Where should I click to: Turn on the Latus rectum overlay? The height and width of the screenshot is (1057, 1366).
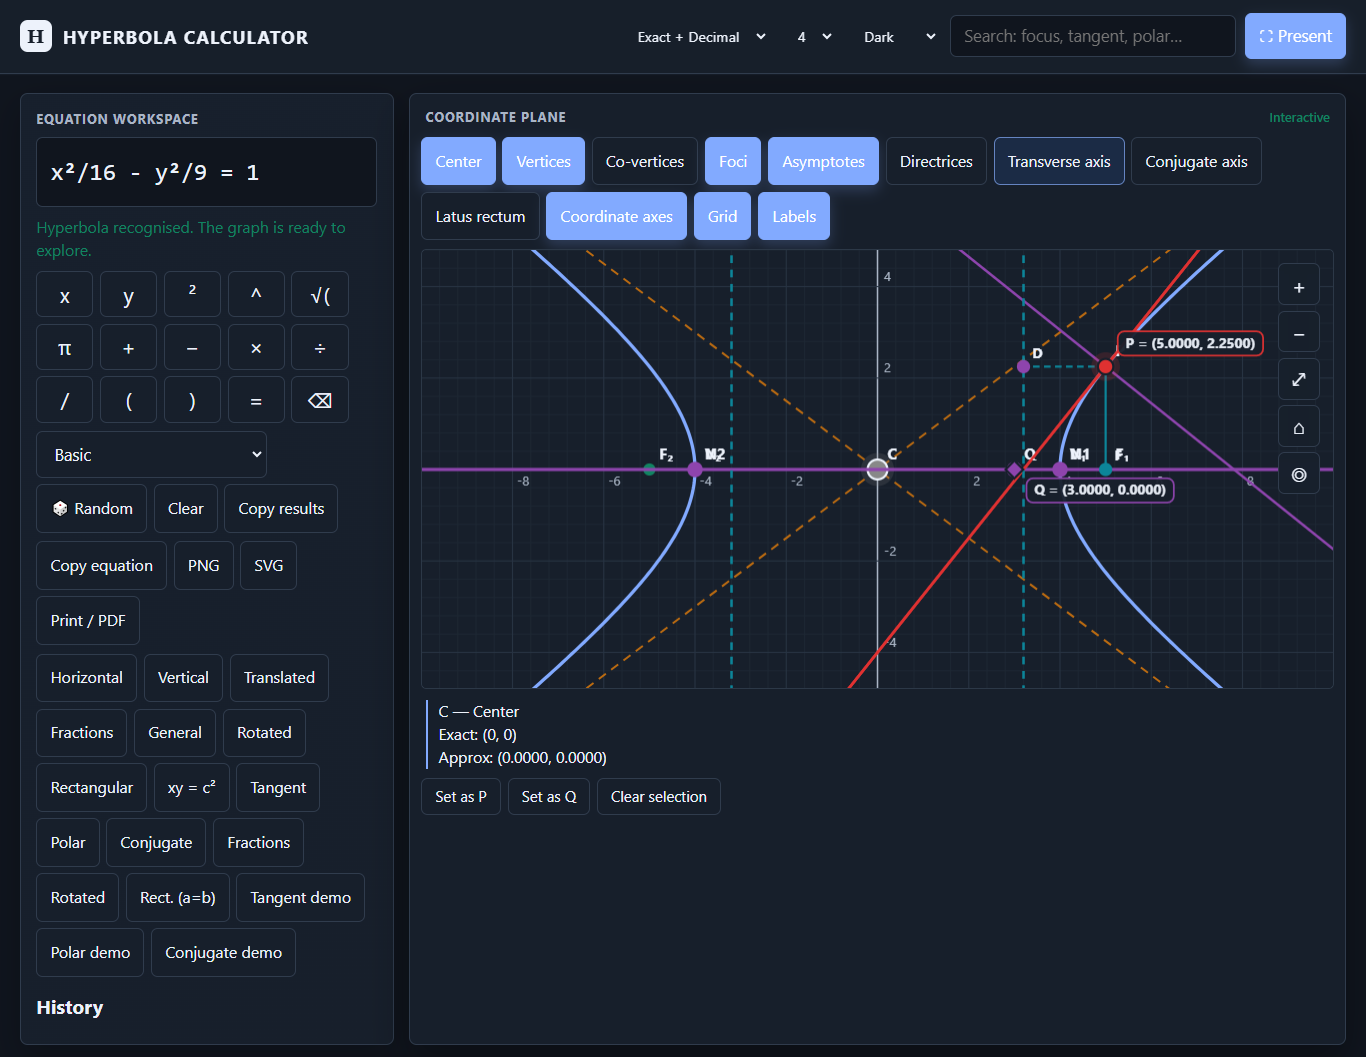480,216
